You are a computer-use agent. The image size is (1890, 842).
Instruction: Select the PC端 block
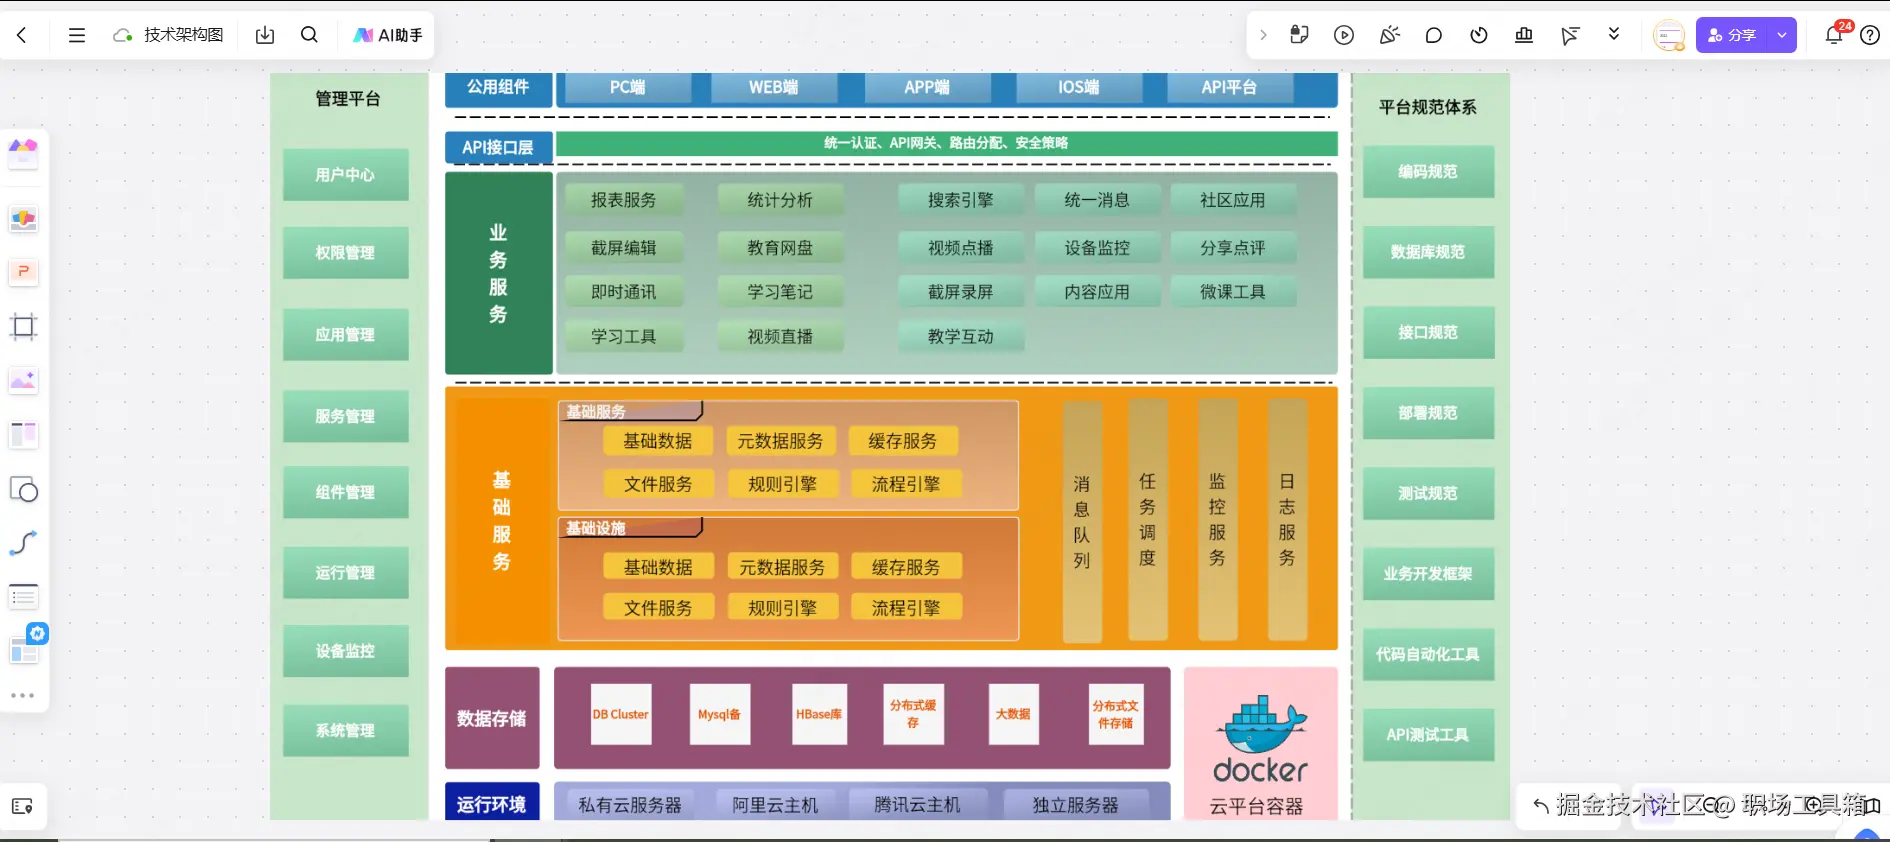coord(627,88)
